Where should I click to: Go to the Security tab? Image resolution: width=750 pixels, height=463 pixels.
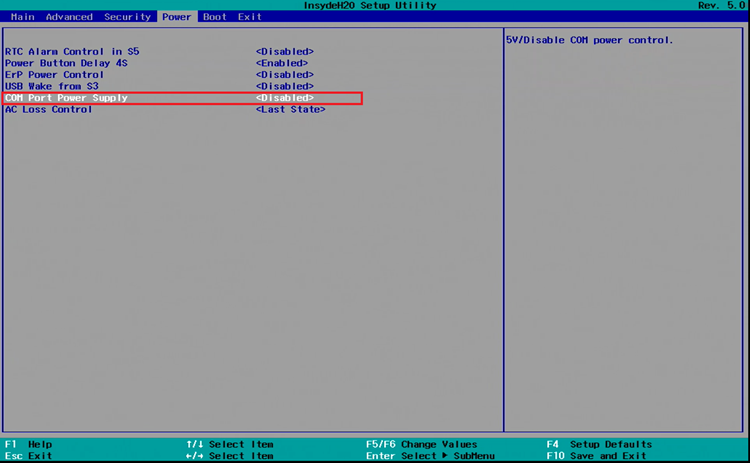pyautogui.click(x=127, y=17)
